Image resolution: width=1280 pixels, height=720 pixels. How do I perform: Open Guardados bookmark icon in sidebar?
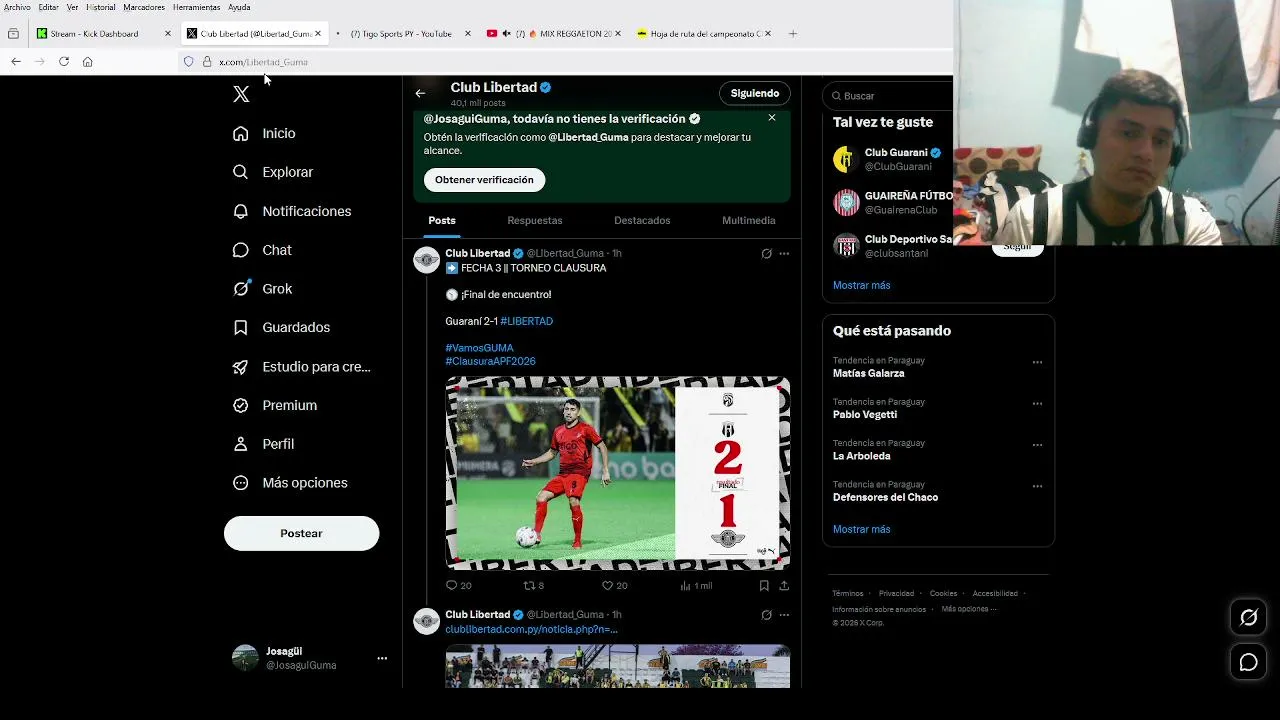(240, 327)
